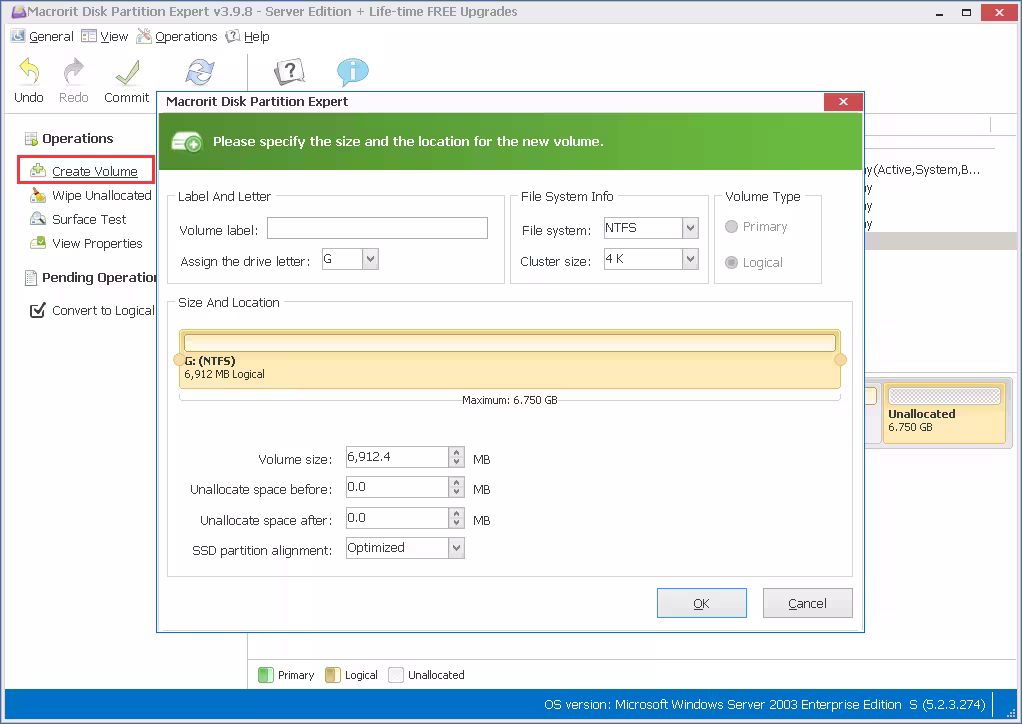1022x724 pixels.
Task: Click Wipe Unallocated operation
Action: point(102,195)
